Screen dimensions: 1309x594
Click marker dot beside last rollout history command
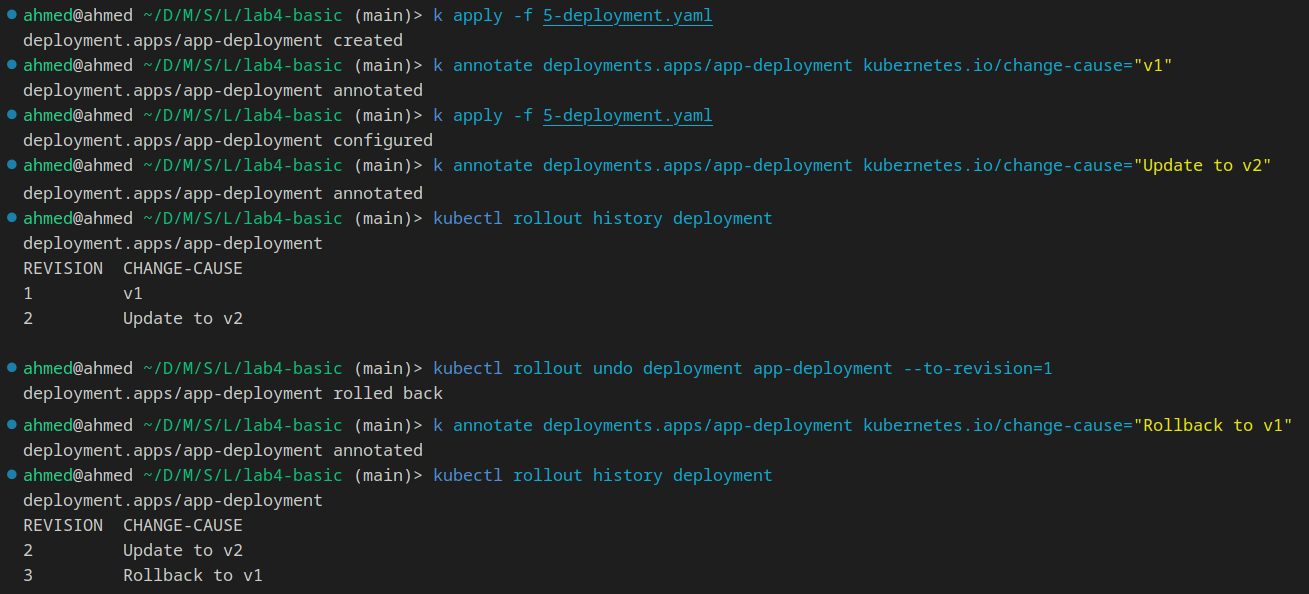(x=11, y=475)
